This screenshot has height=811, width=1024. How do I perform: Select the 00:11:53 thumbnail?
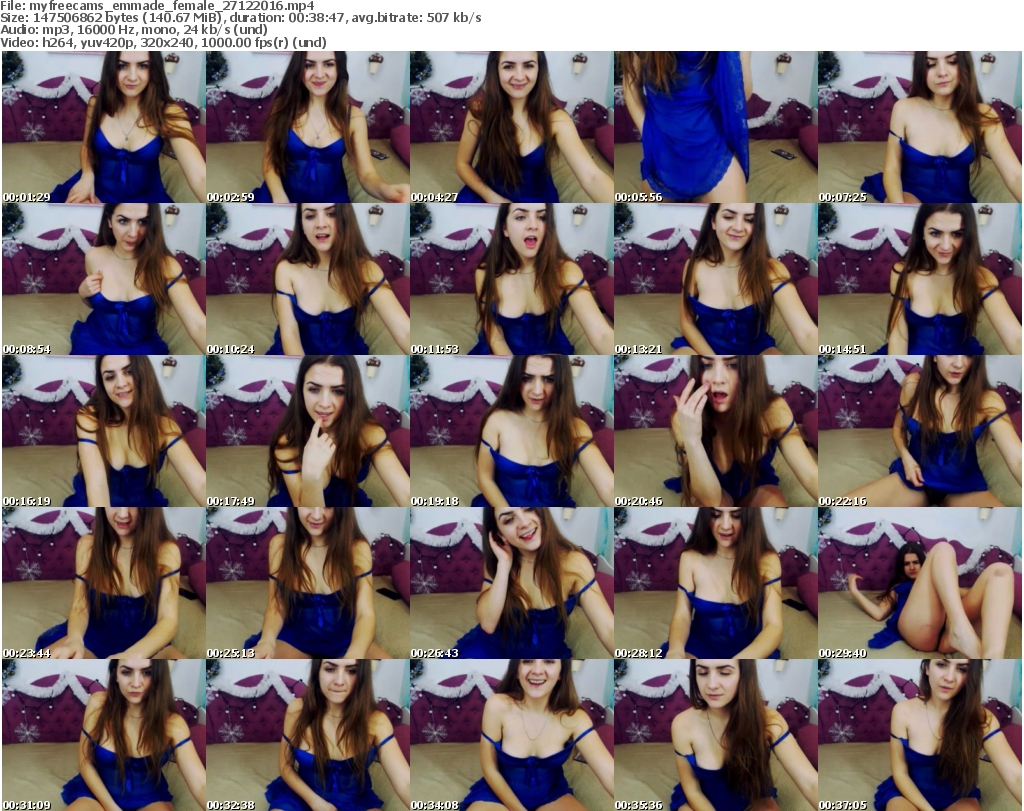511,279
